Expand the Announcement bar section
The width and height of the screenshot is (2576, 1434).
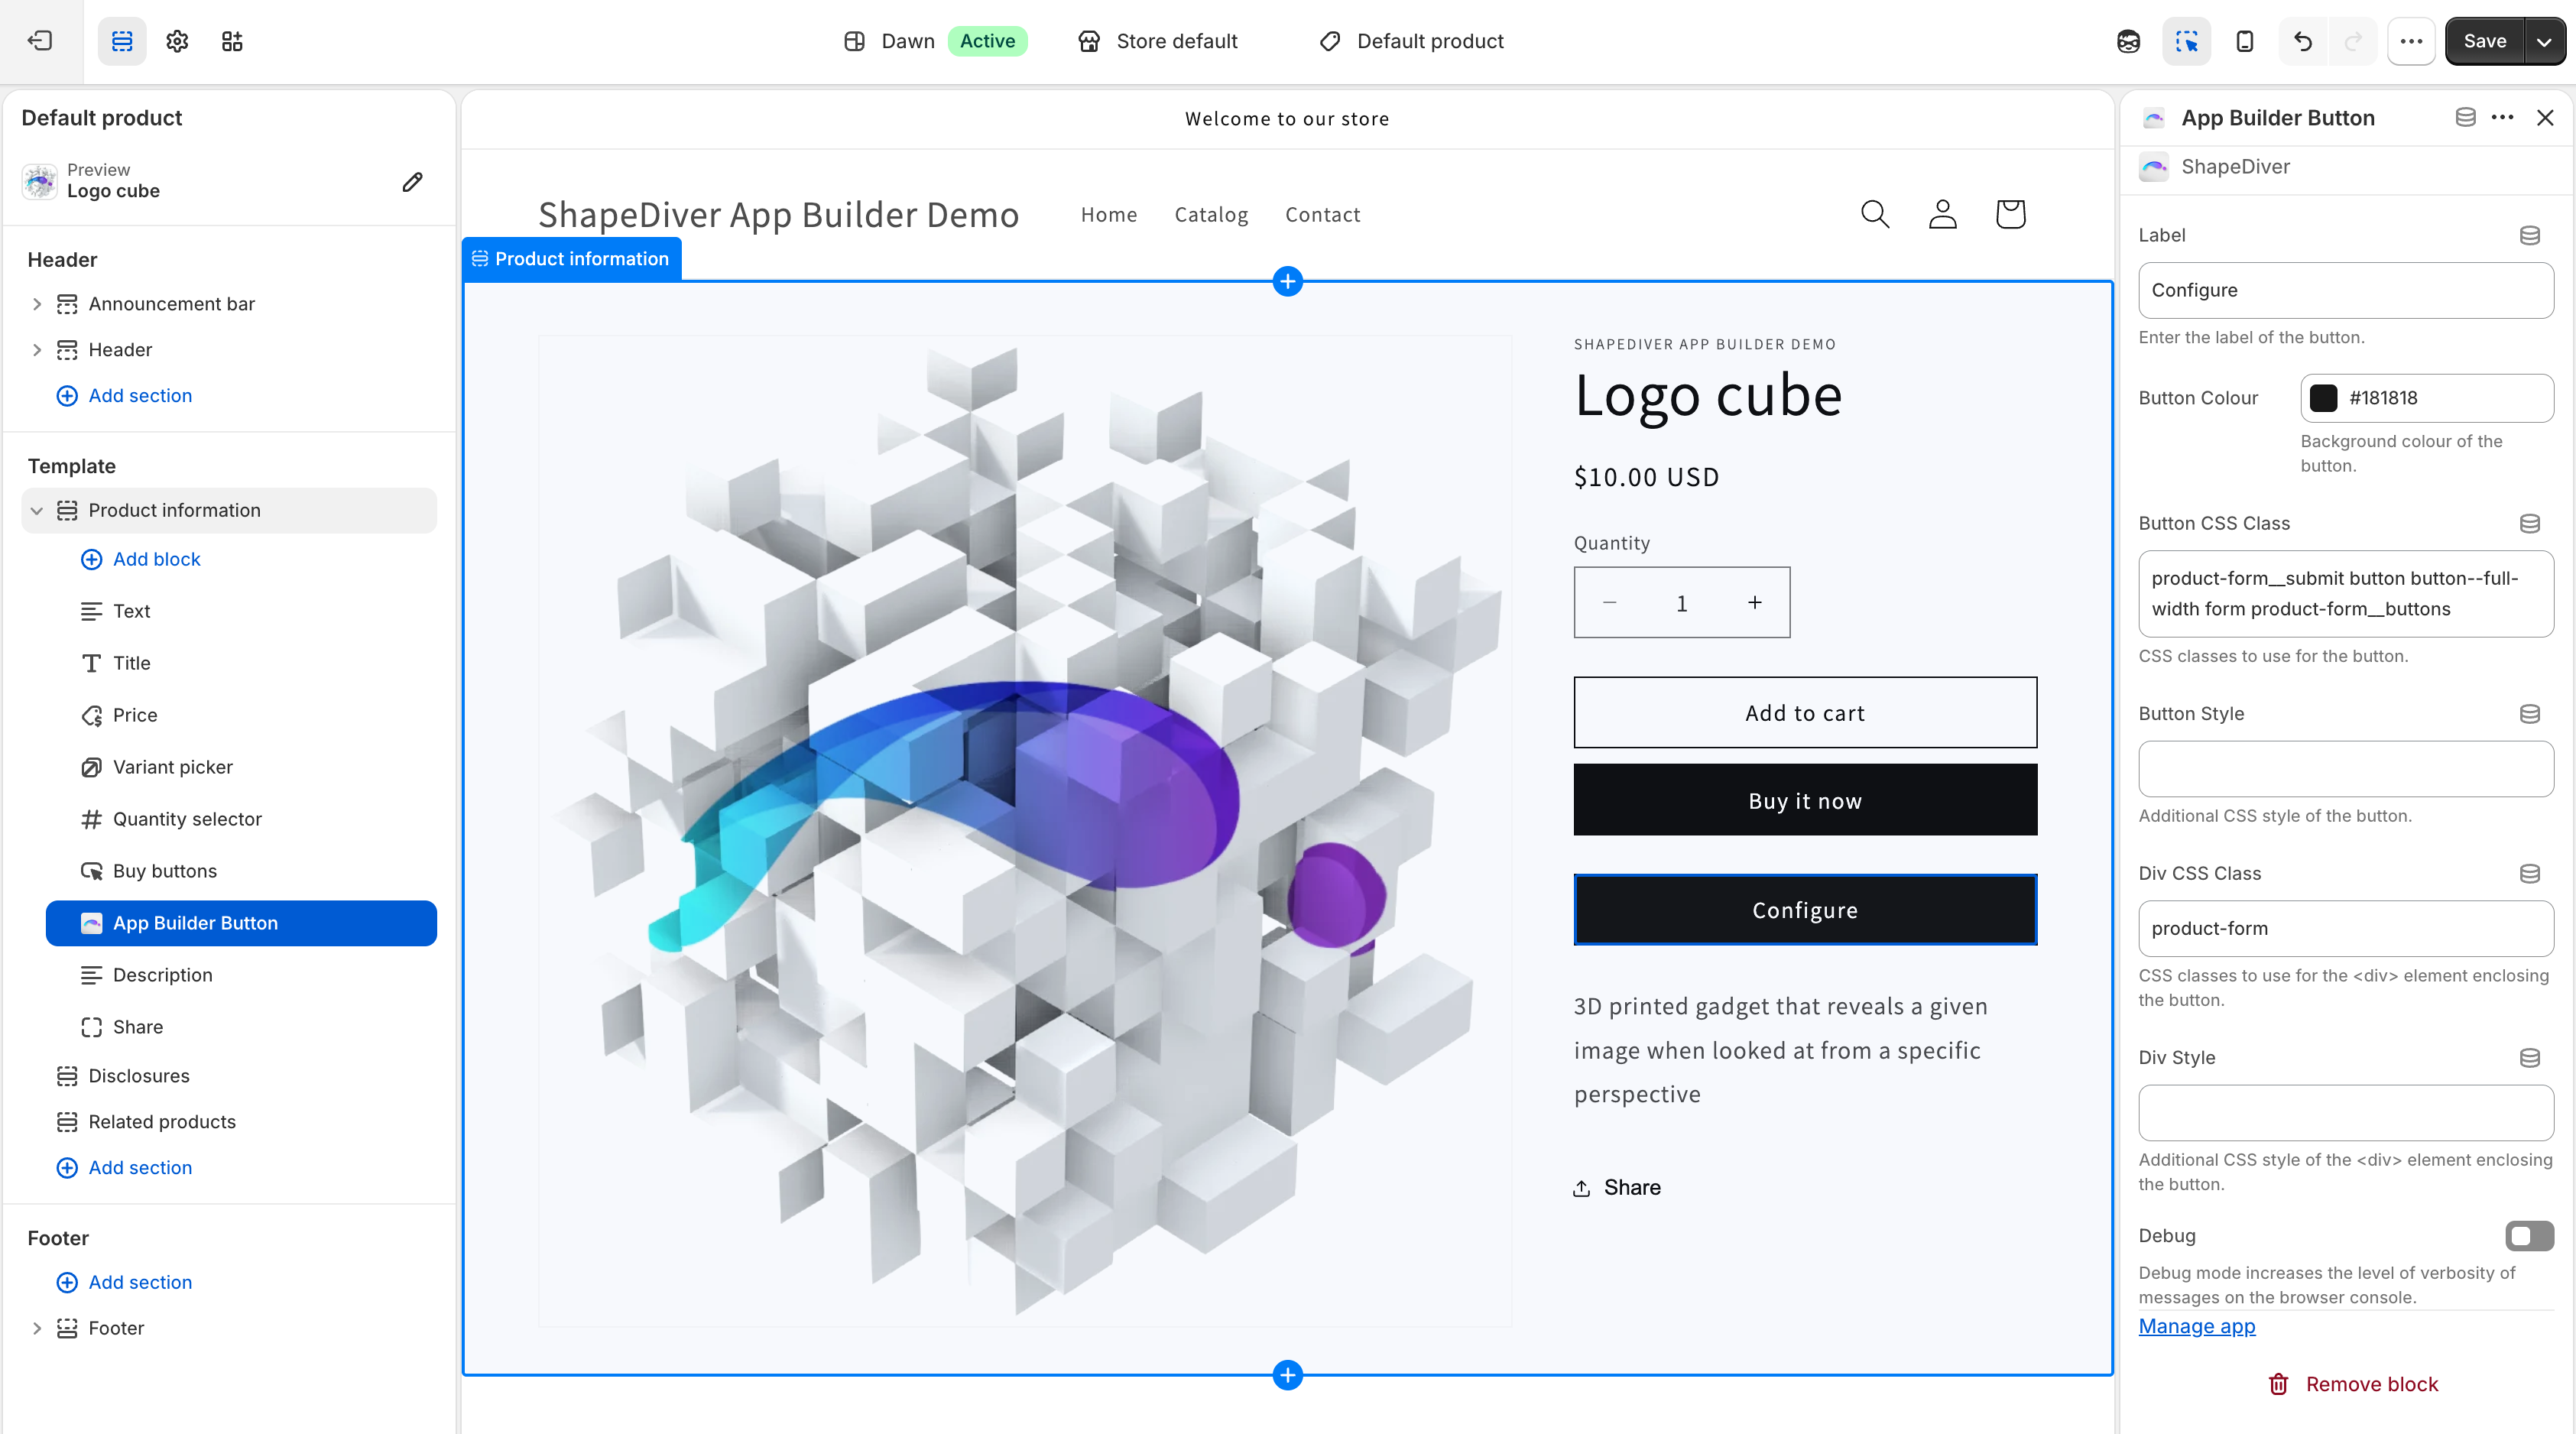[37, 304]
